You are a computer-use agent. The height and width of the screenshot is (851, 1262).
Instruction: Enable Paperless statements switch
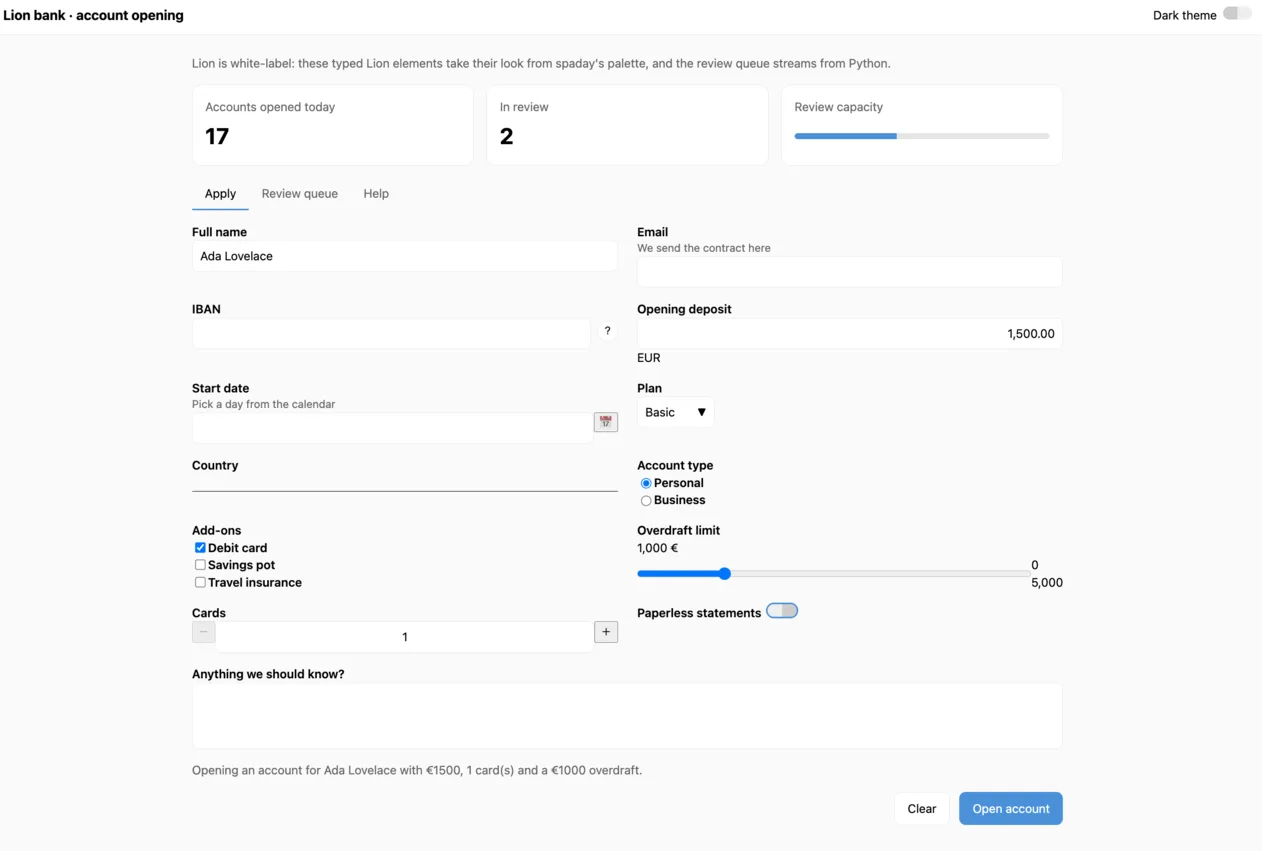(782, 611)
